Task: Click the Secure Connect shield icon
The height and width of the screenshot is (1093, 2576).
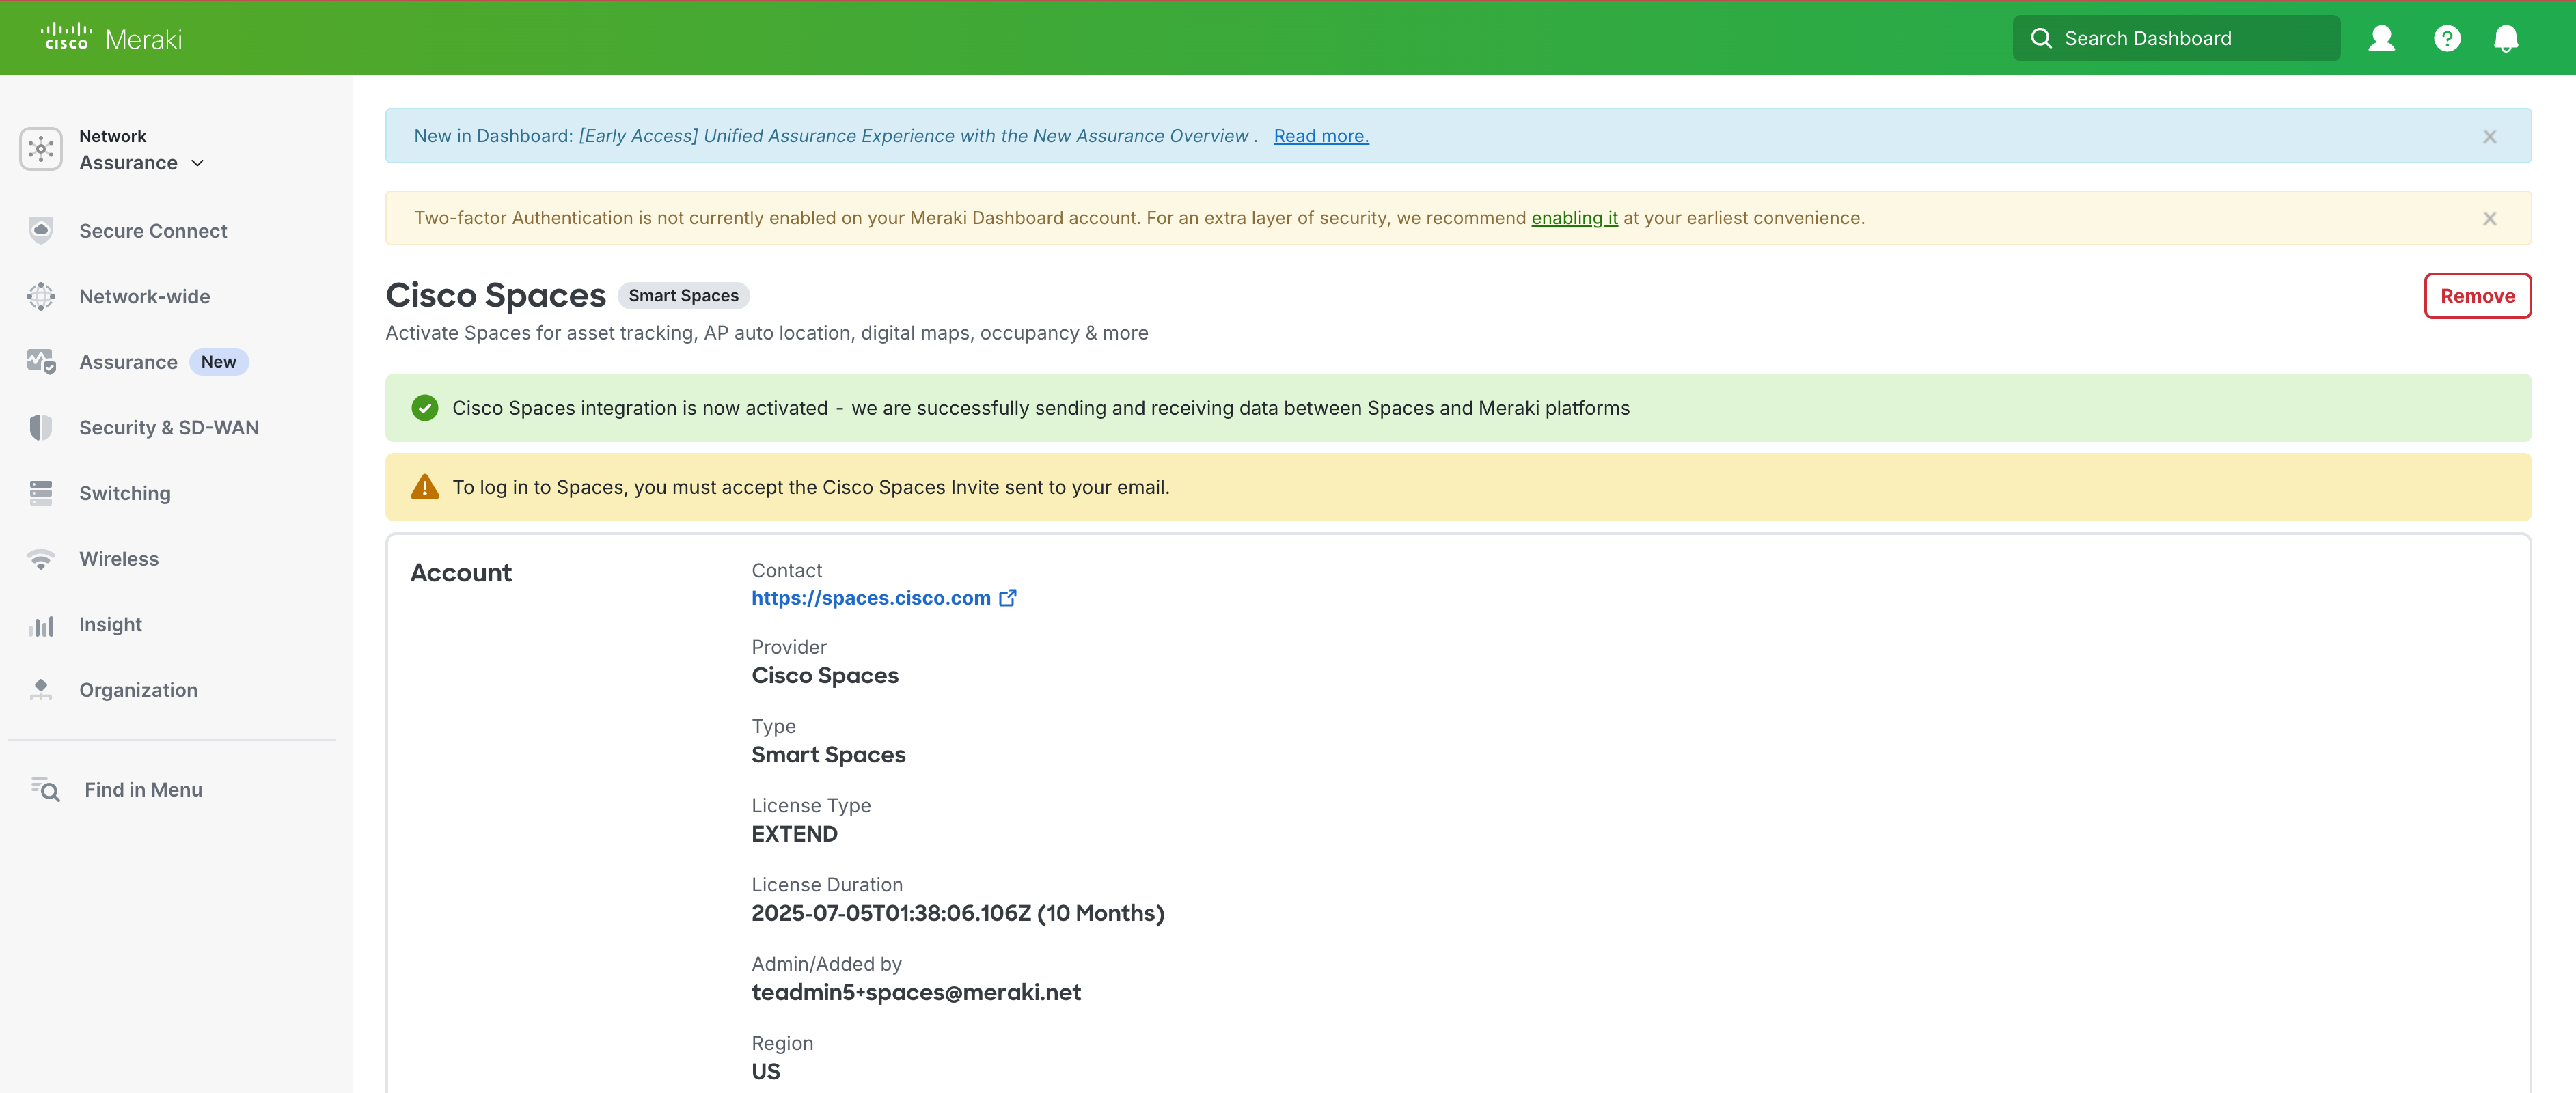Action: [x=41, y=231]
